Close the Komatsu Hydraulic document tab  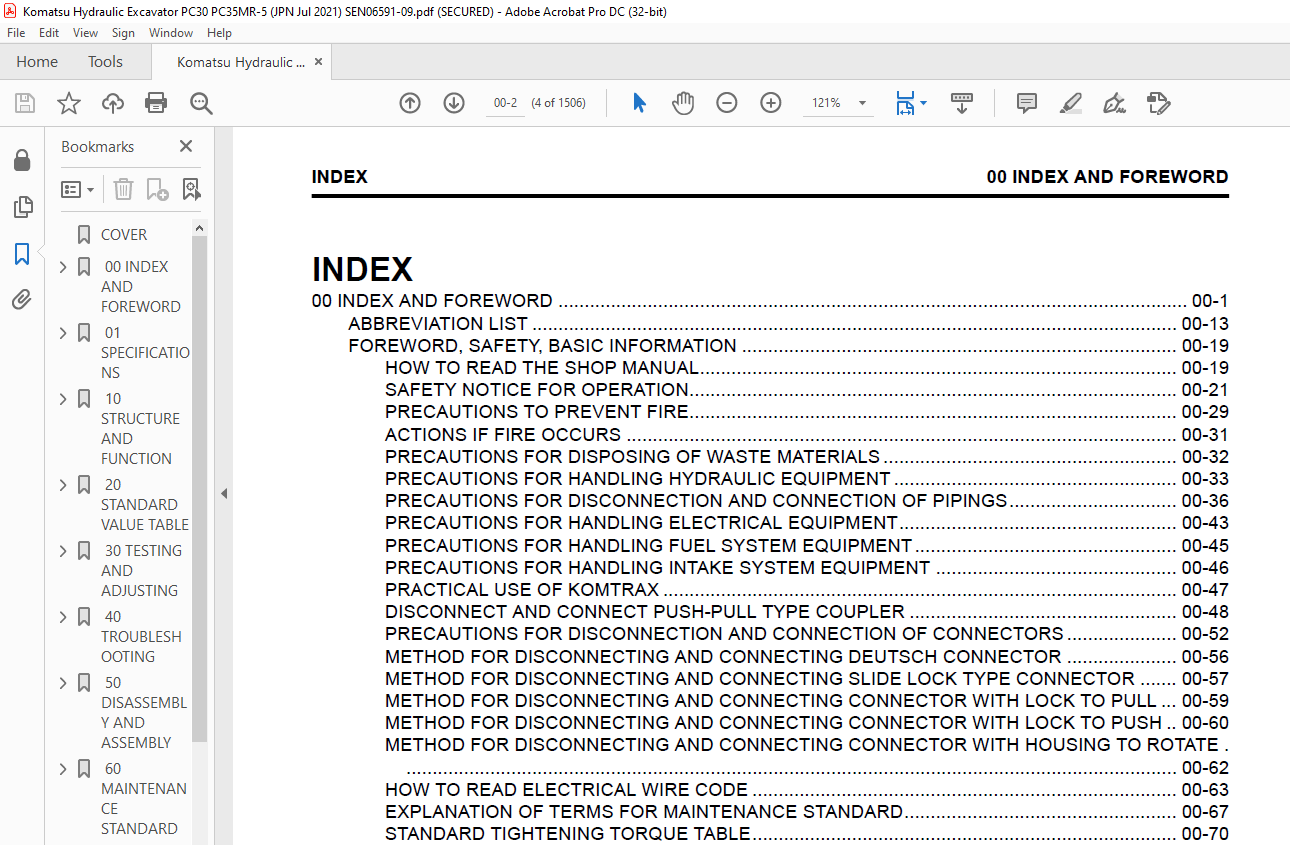tap(318, 62)
